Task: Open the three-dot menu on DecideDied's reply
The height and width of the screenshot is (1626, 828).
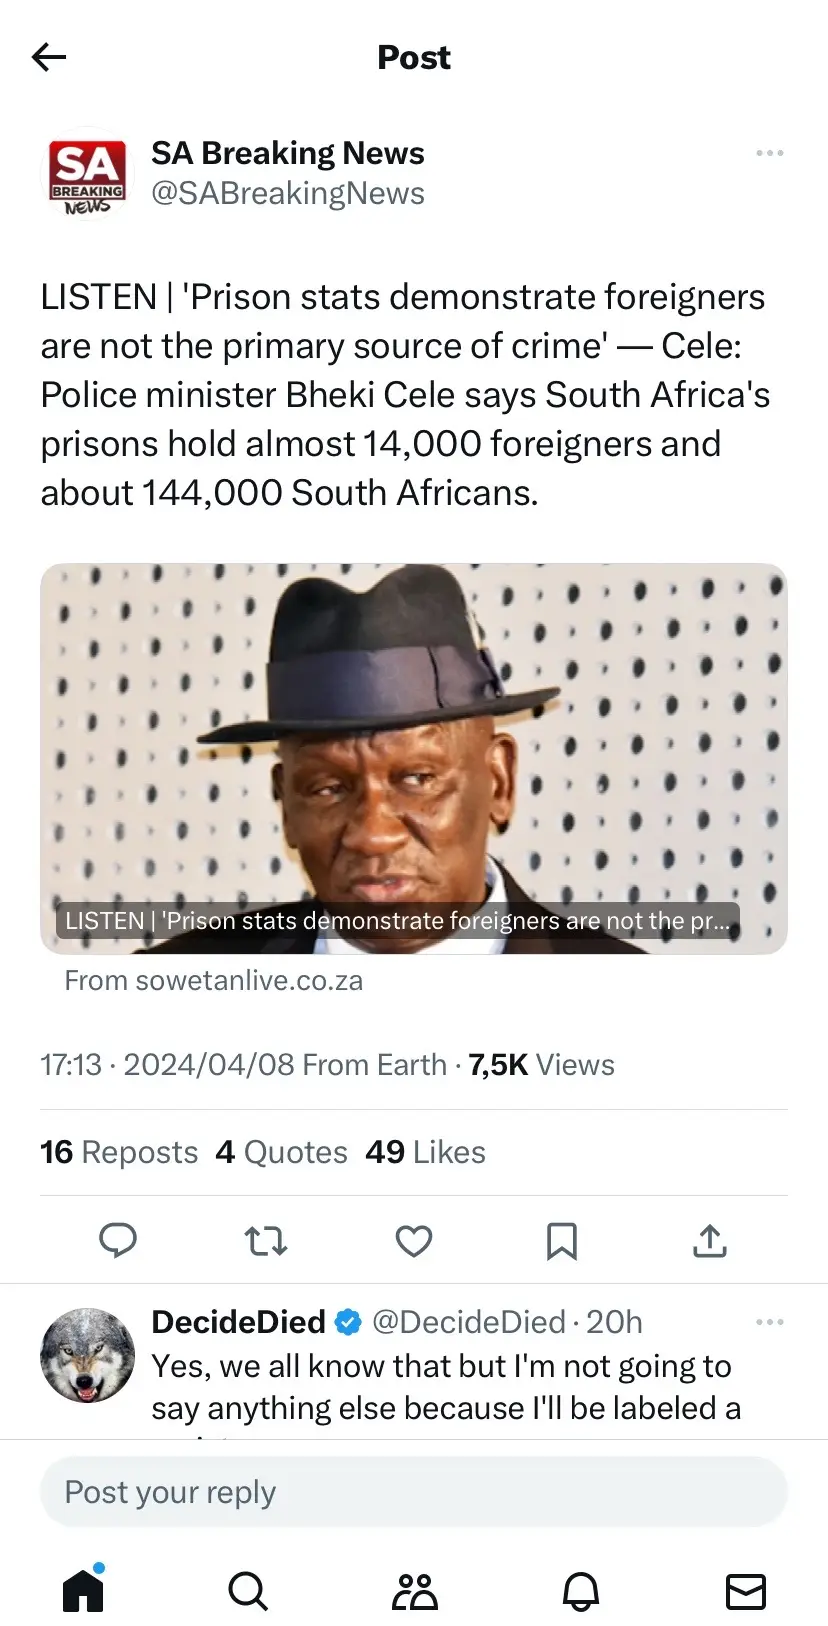Action: click(769, 1322)
